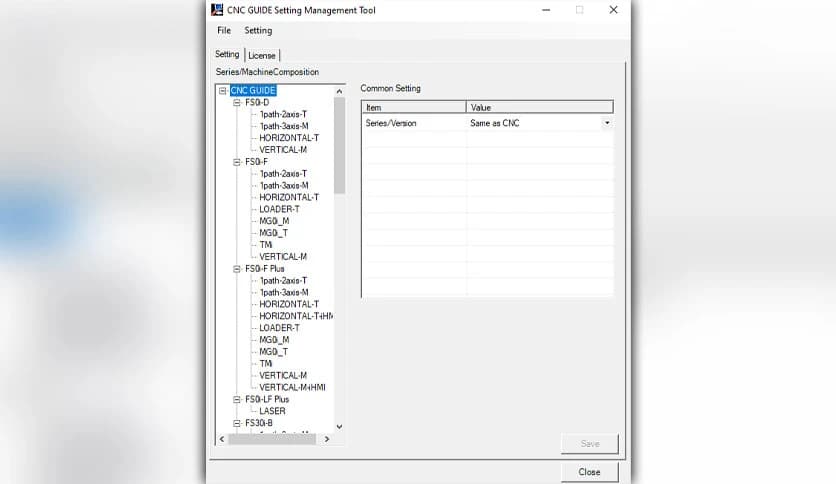Screen dimensions: 836x484
Task: Select MG0i_T under FS0i-F
Action: point(274,233)
